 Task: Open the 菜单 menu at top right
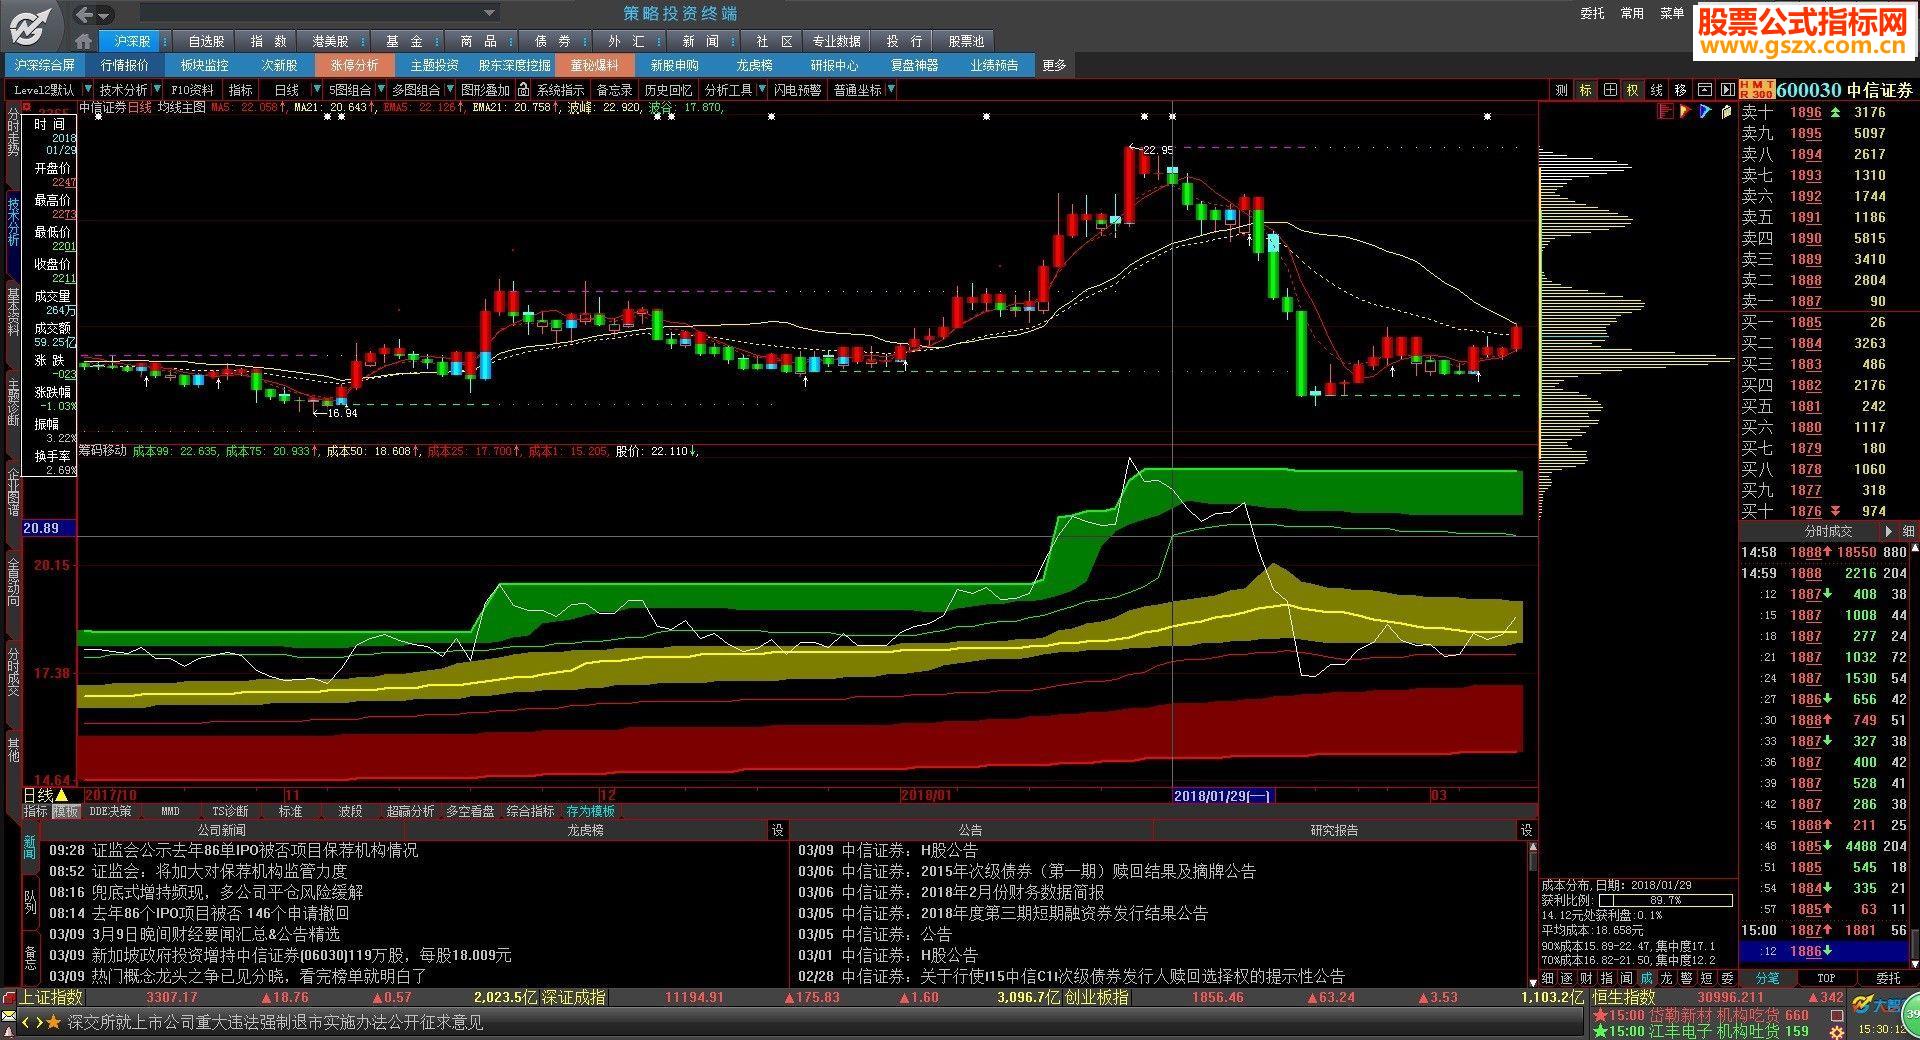[1671, 14]
